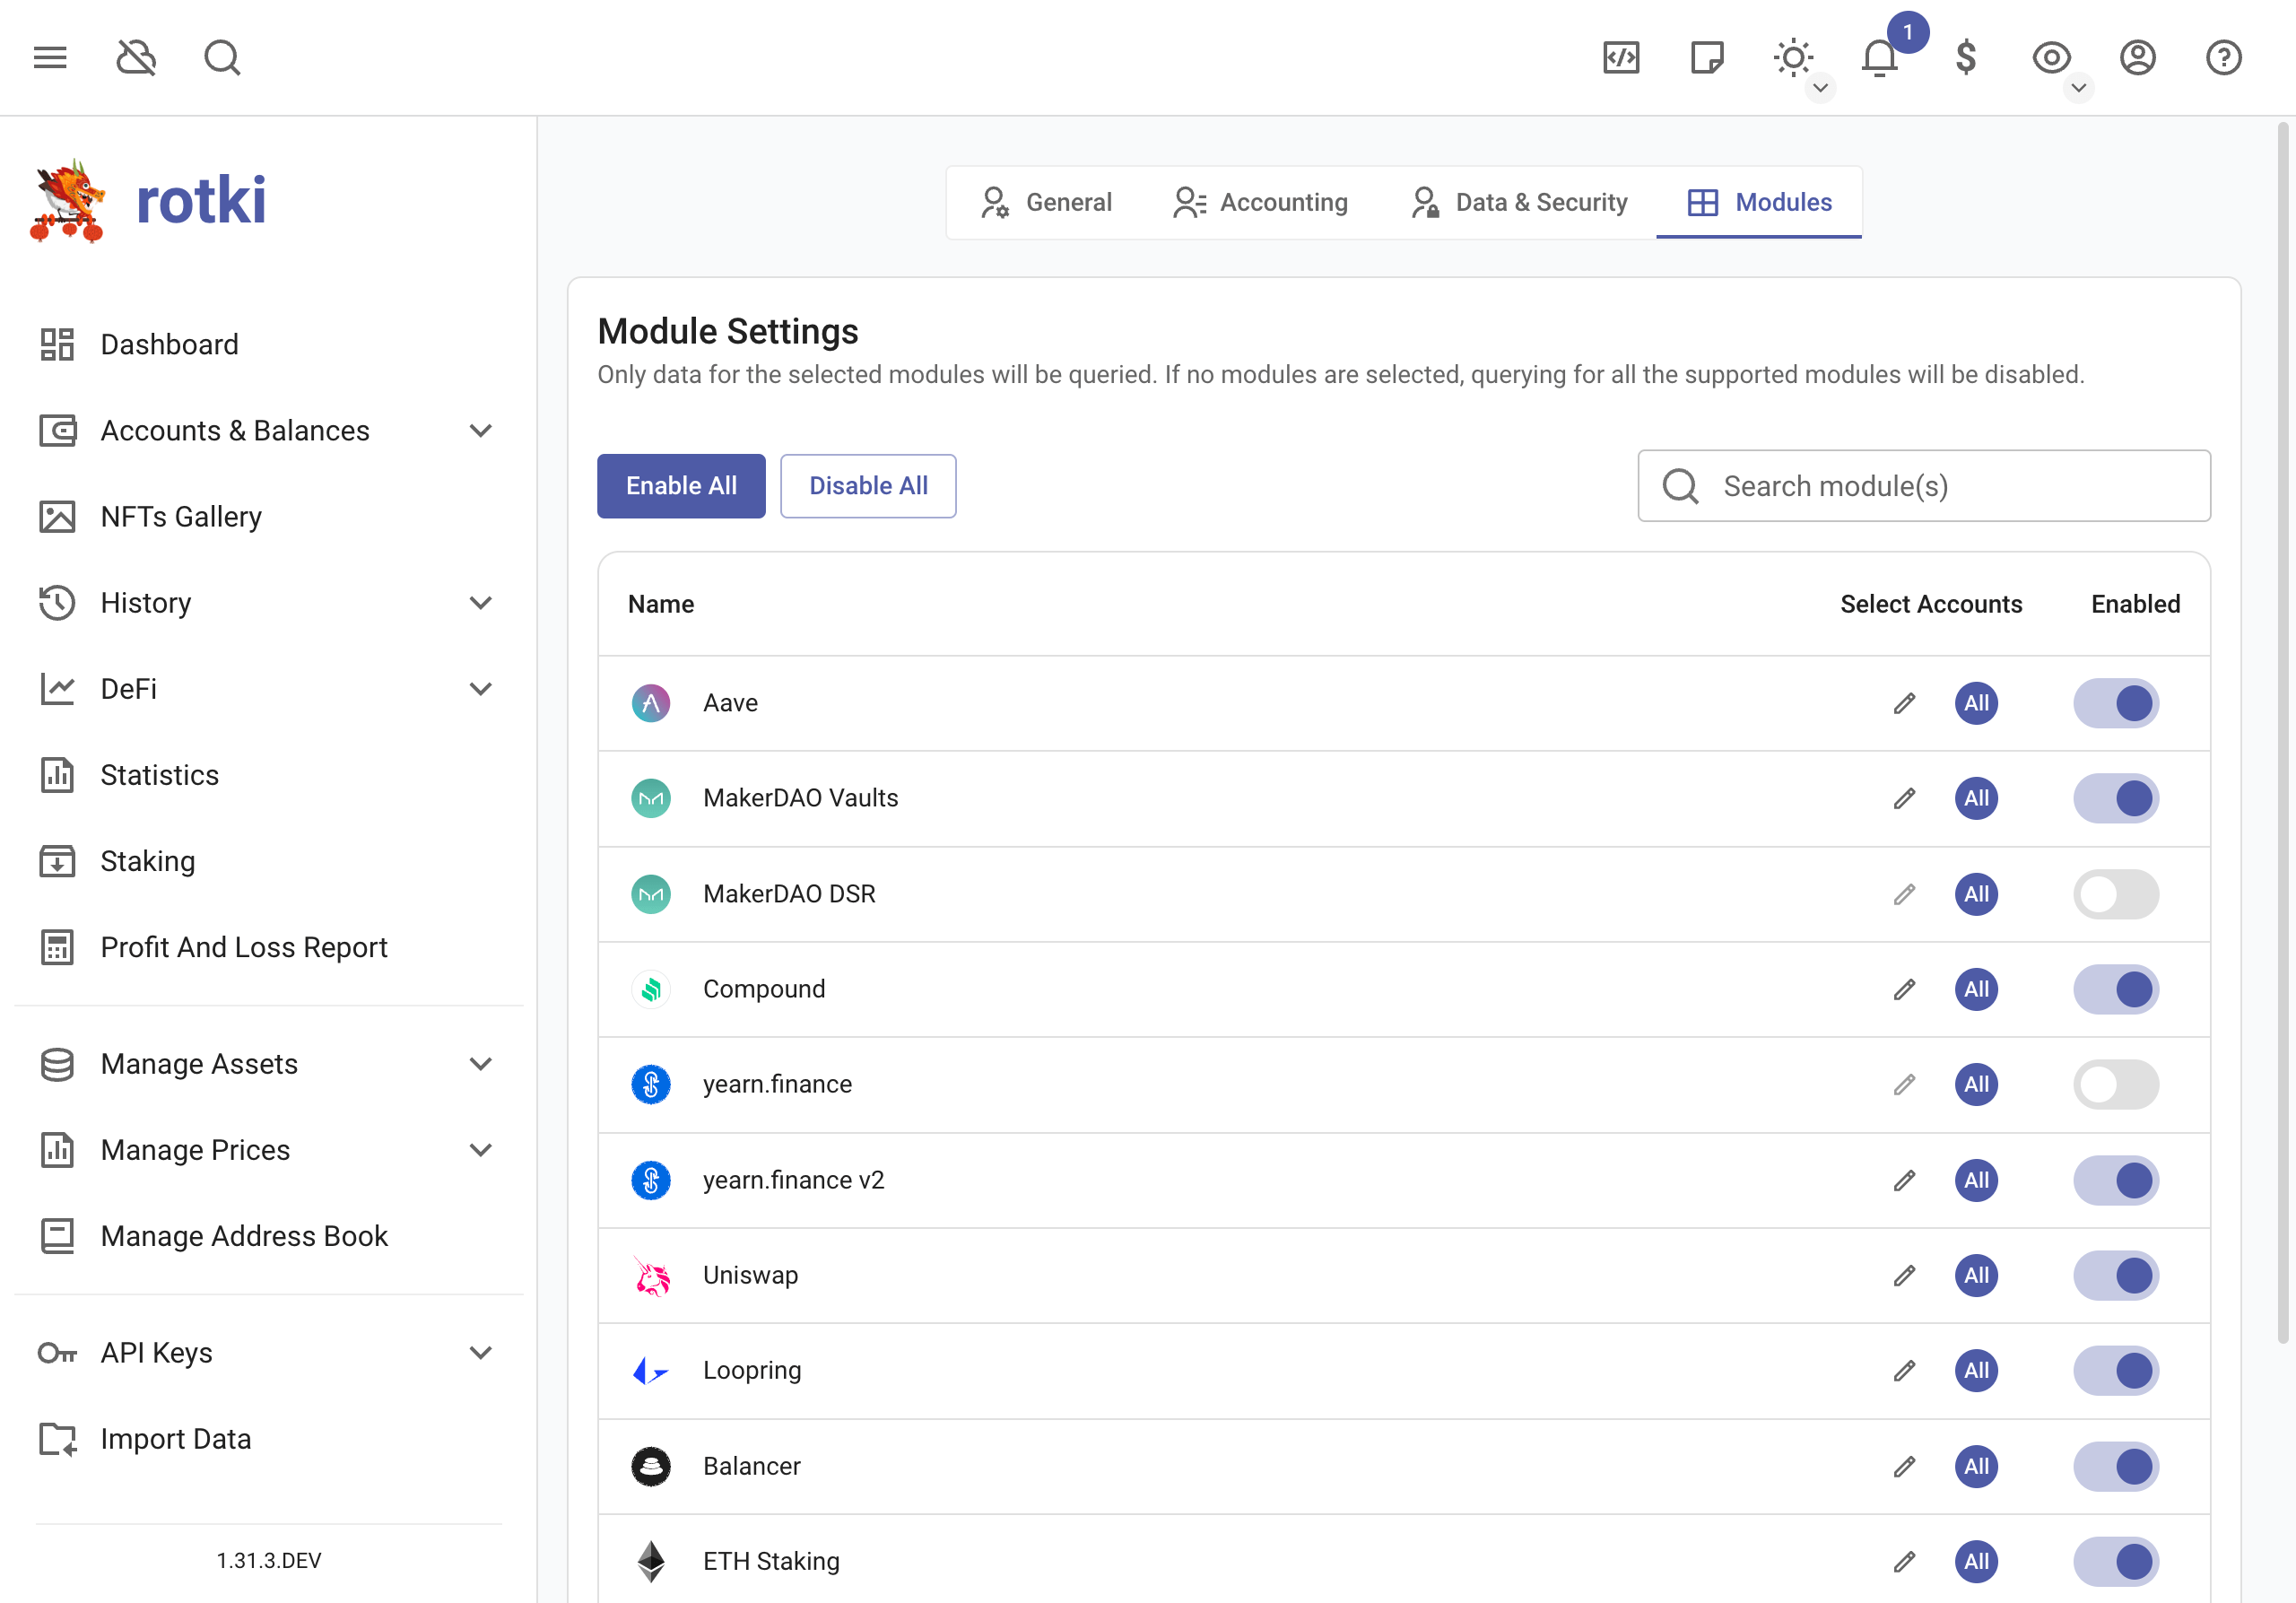2296x1603 pixels.
Task: Disable the yearn.finance v2 toggle
Action: [x=2116, y=1180]
